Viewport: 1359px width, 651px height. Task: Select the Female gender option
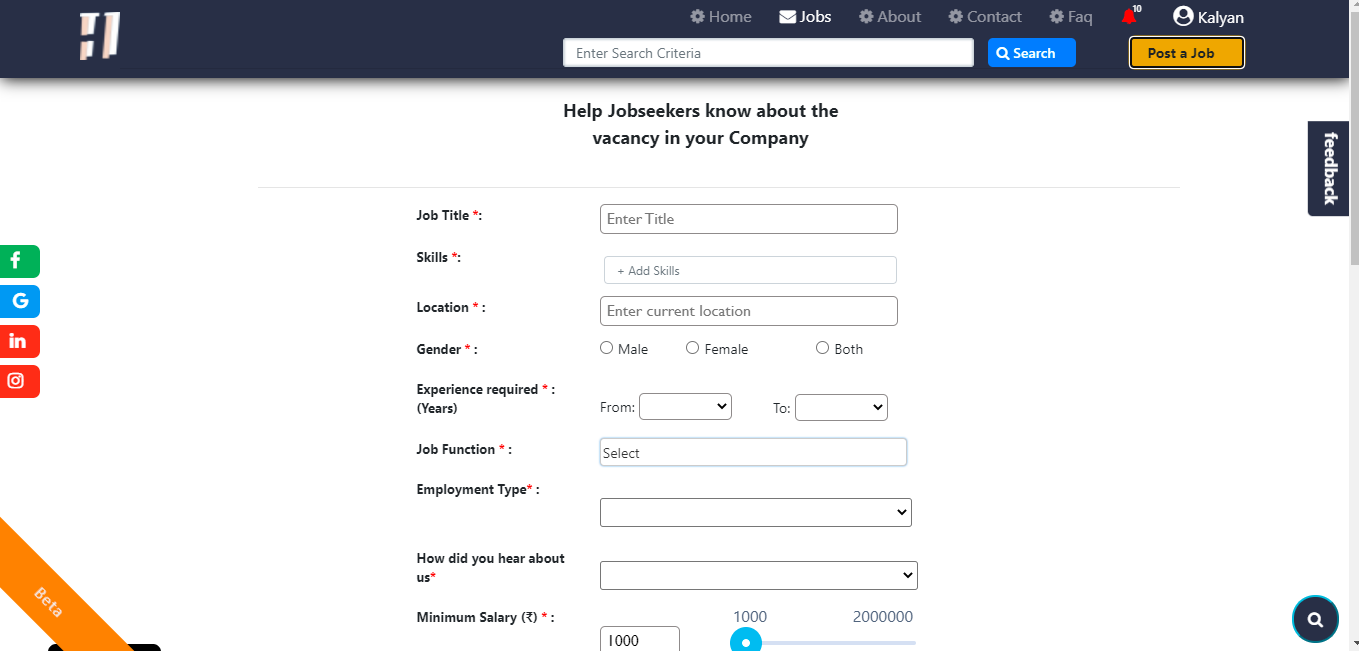click(x=692, y=348)
